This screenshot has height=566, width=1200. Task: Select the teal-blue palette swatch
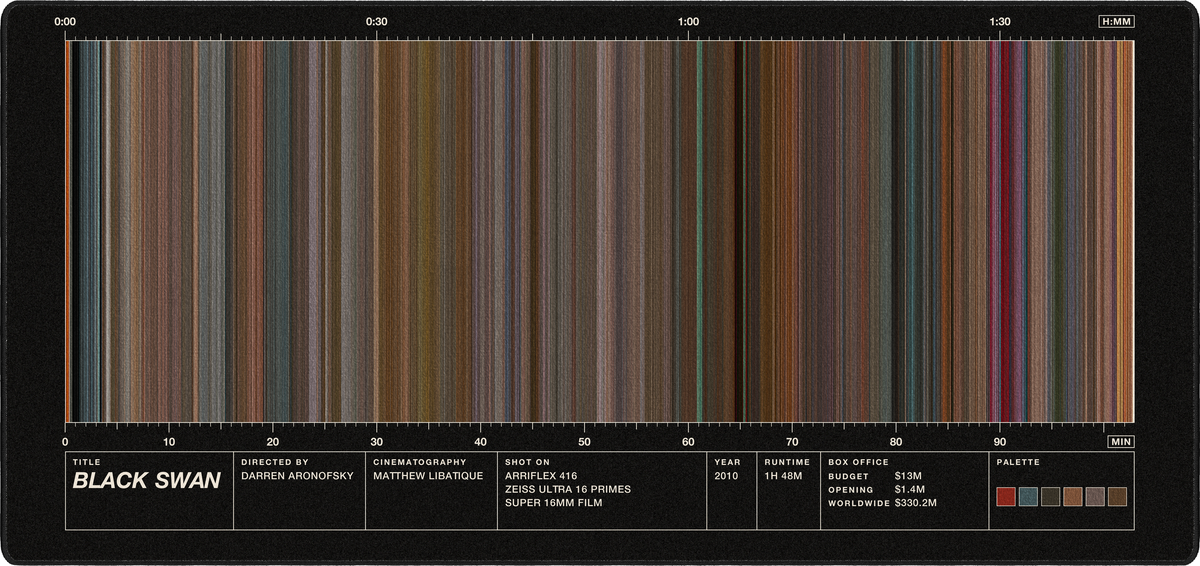(1029, 497)
